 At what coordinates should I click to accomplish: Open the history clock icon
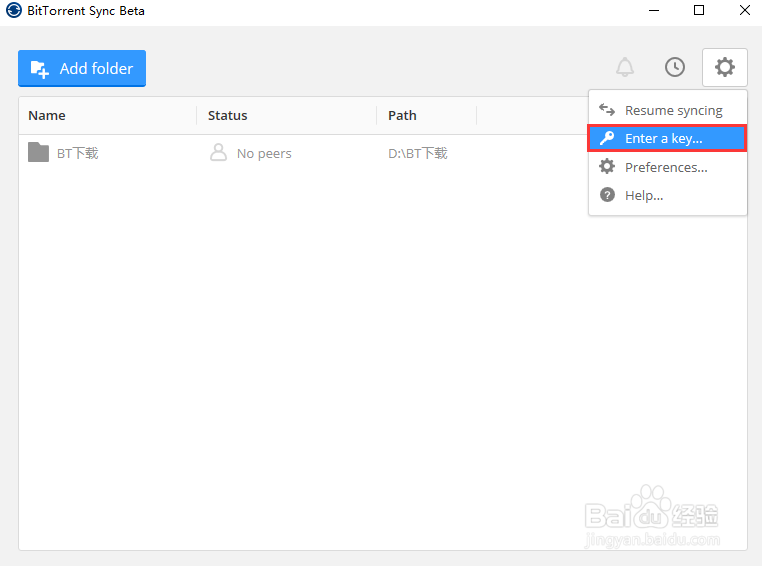coord(675,67)
